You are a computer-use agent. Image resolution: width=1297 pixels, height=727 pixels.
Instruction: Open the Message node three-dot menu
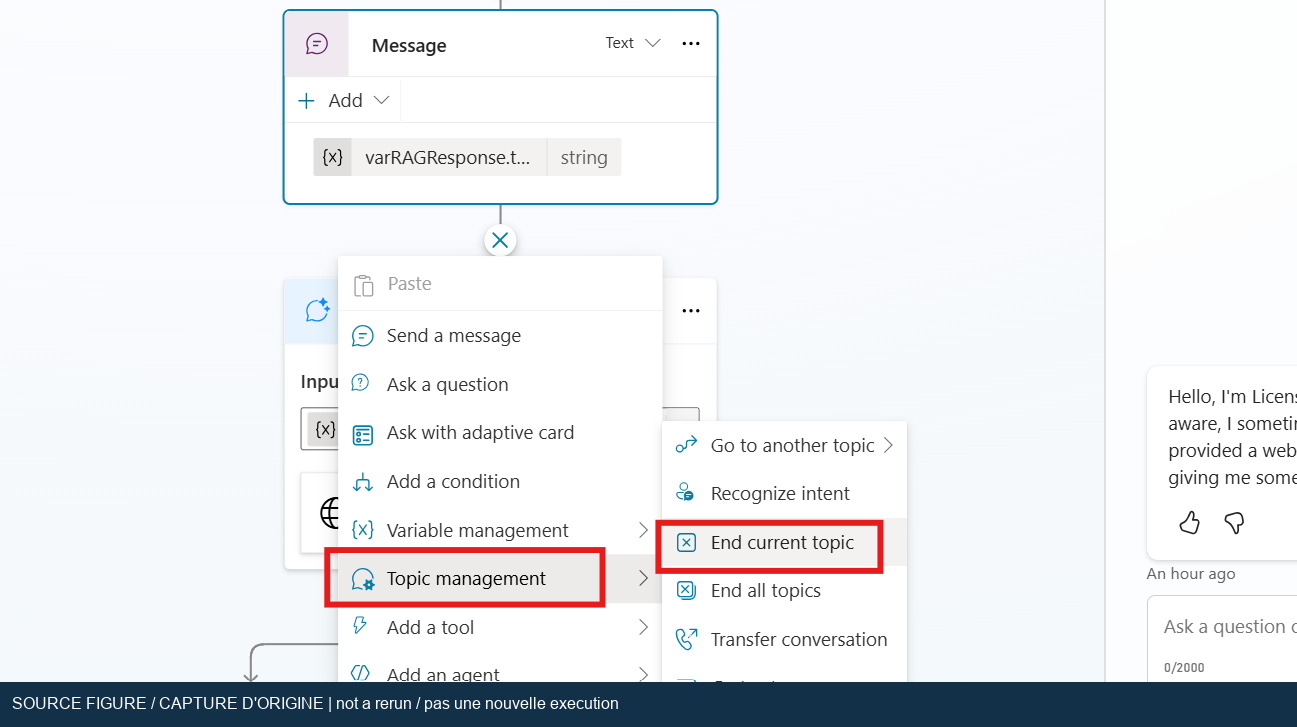(x=691, y=44)
